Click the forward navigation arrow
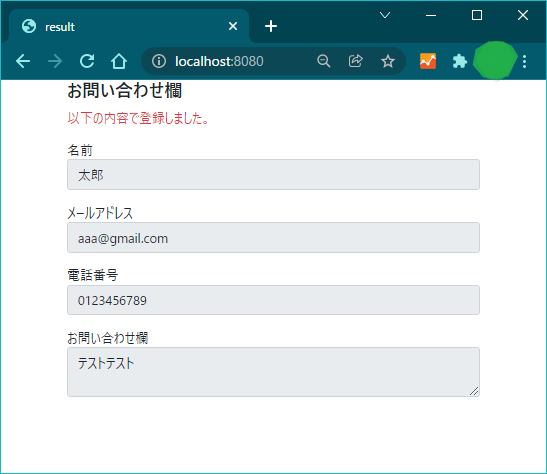Image resolution: width=547 pixels, height=474 pixels. point(55,61)
